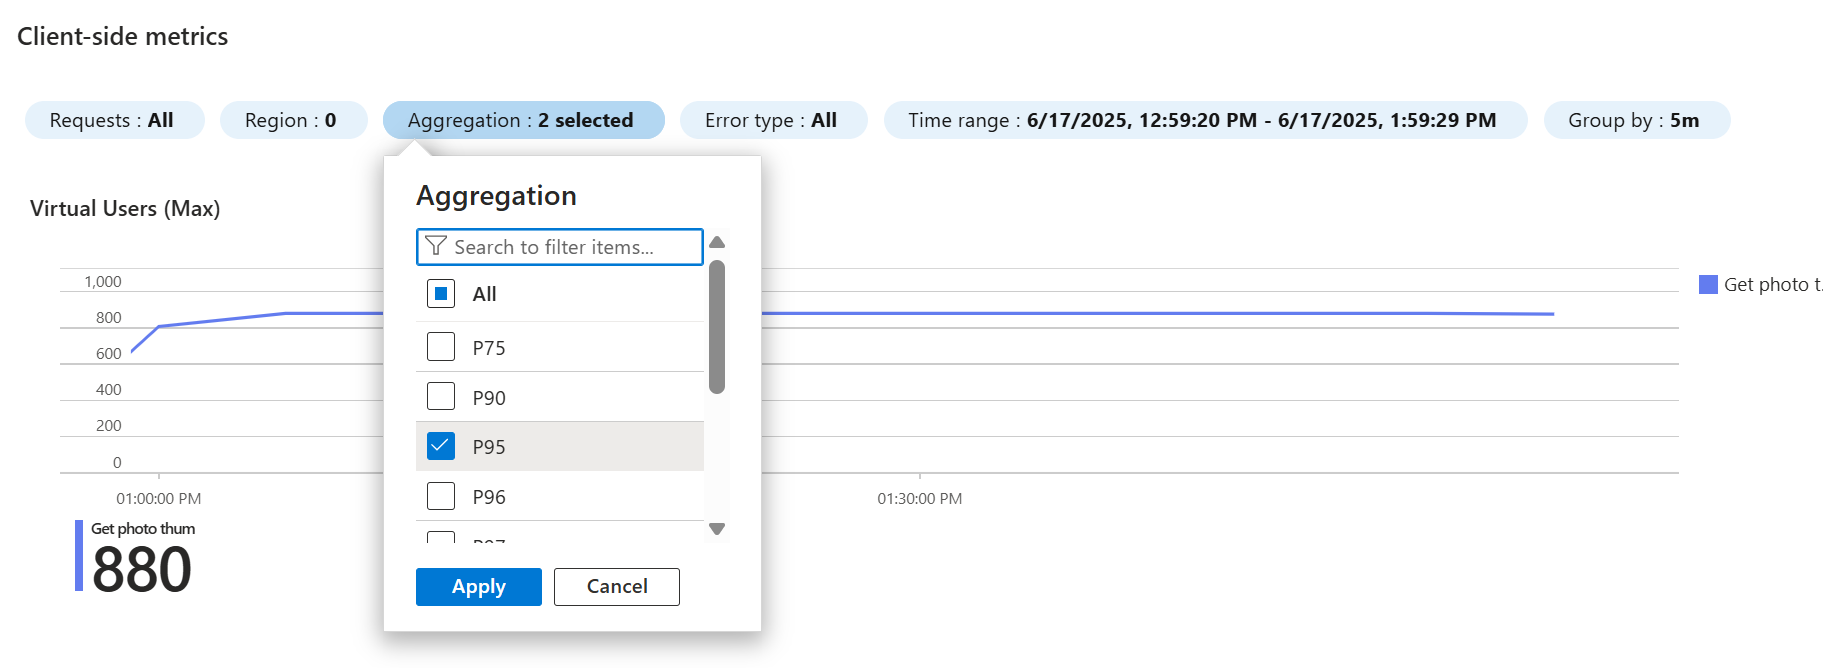
Task: Change the Group by 5m setting
Action: 1634,121
